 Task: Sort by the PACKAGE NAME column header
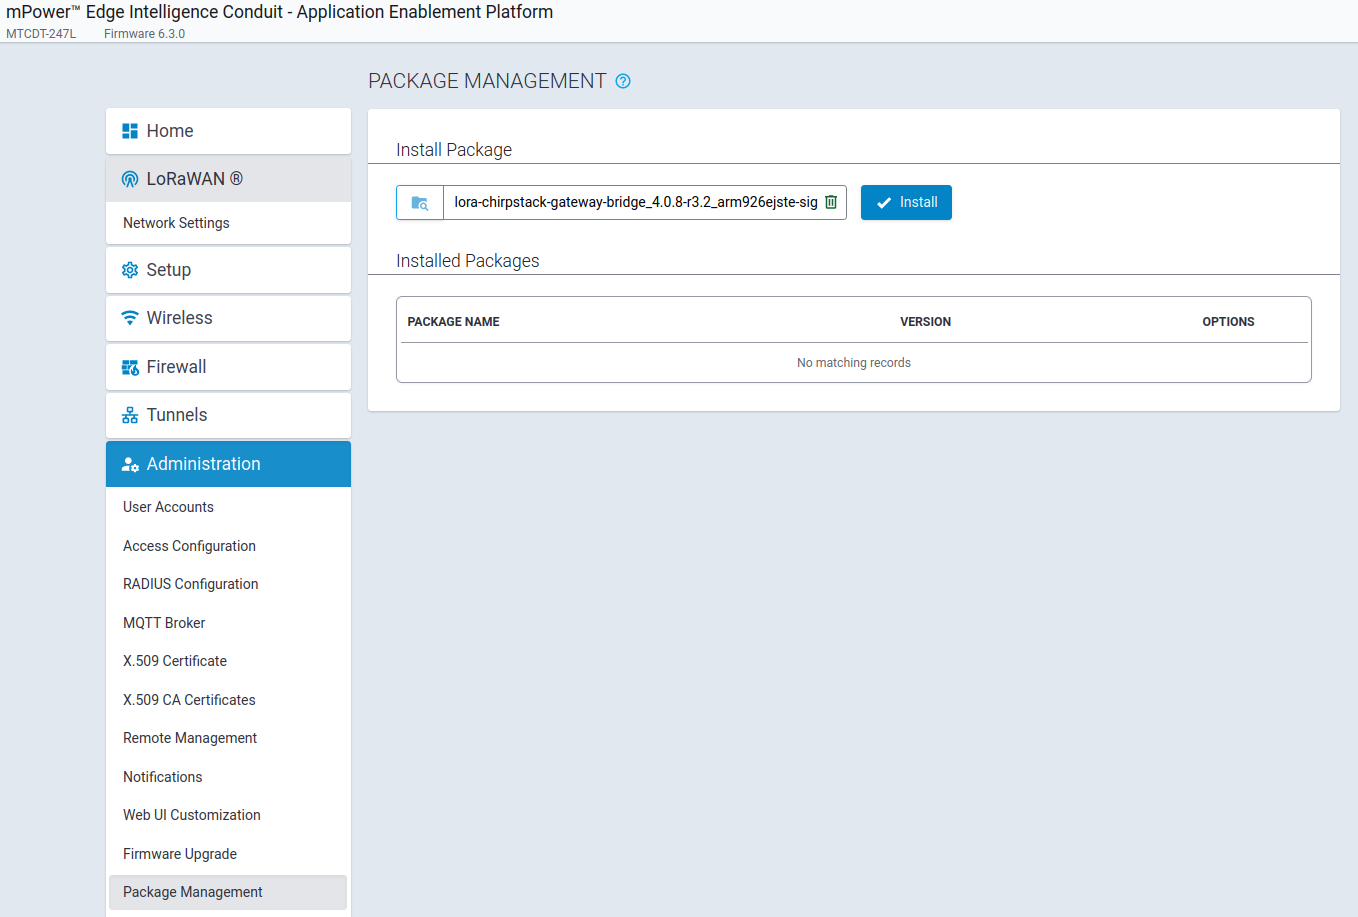(x=453, y=322)
